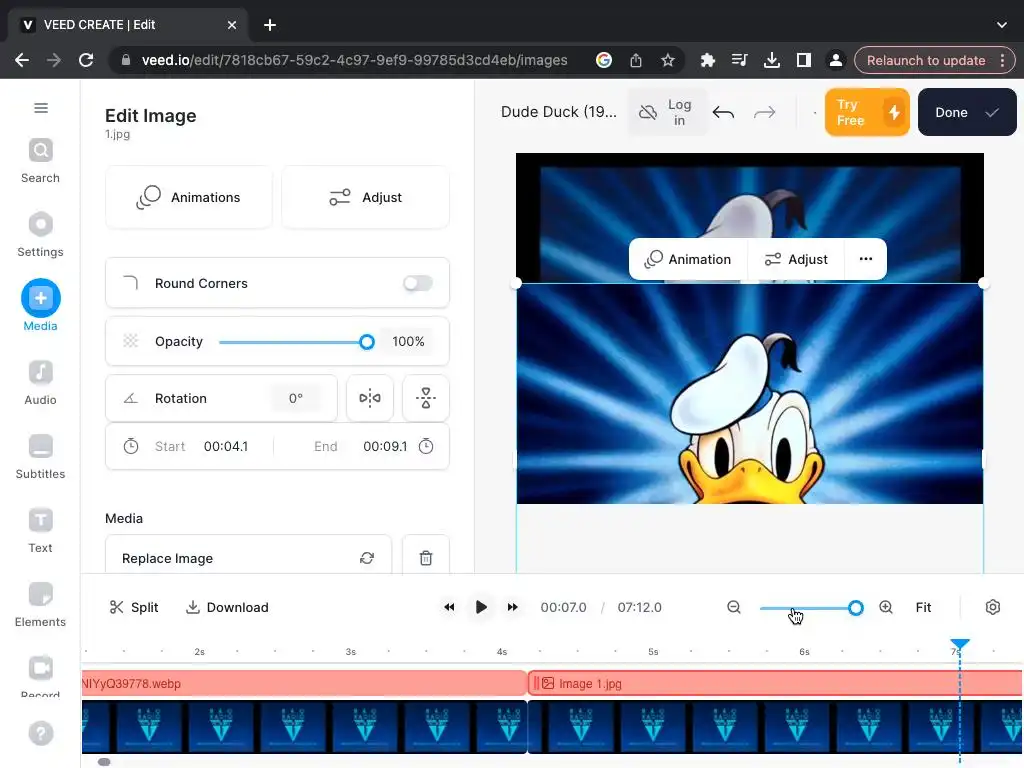Open browser downloads icon
Image resolution: width=1024 pixels, height=768 pixels.
pos(771,60)
